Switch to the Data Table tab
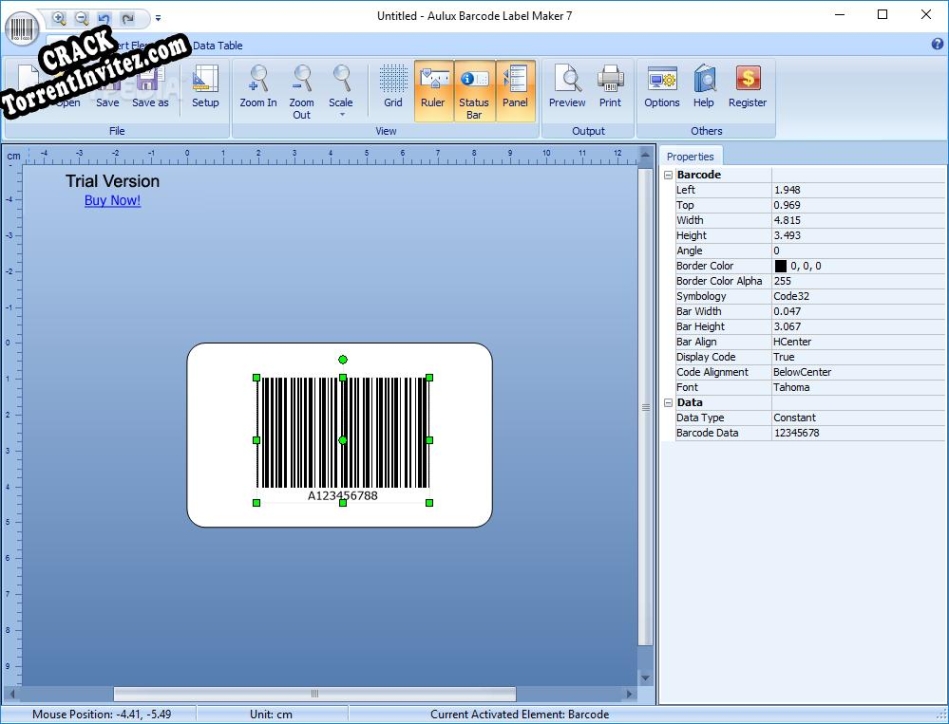The image size is (949, 724). 218,45
